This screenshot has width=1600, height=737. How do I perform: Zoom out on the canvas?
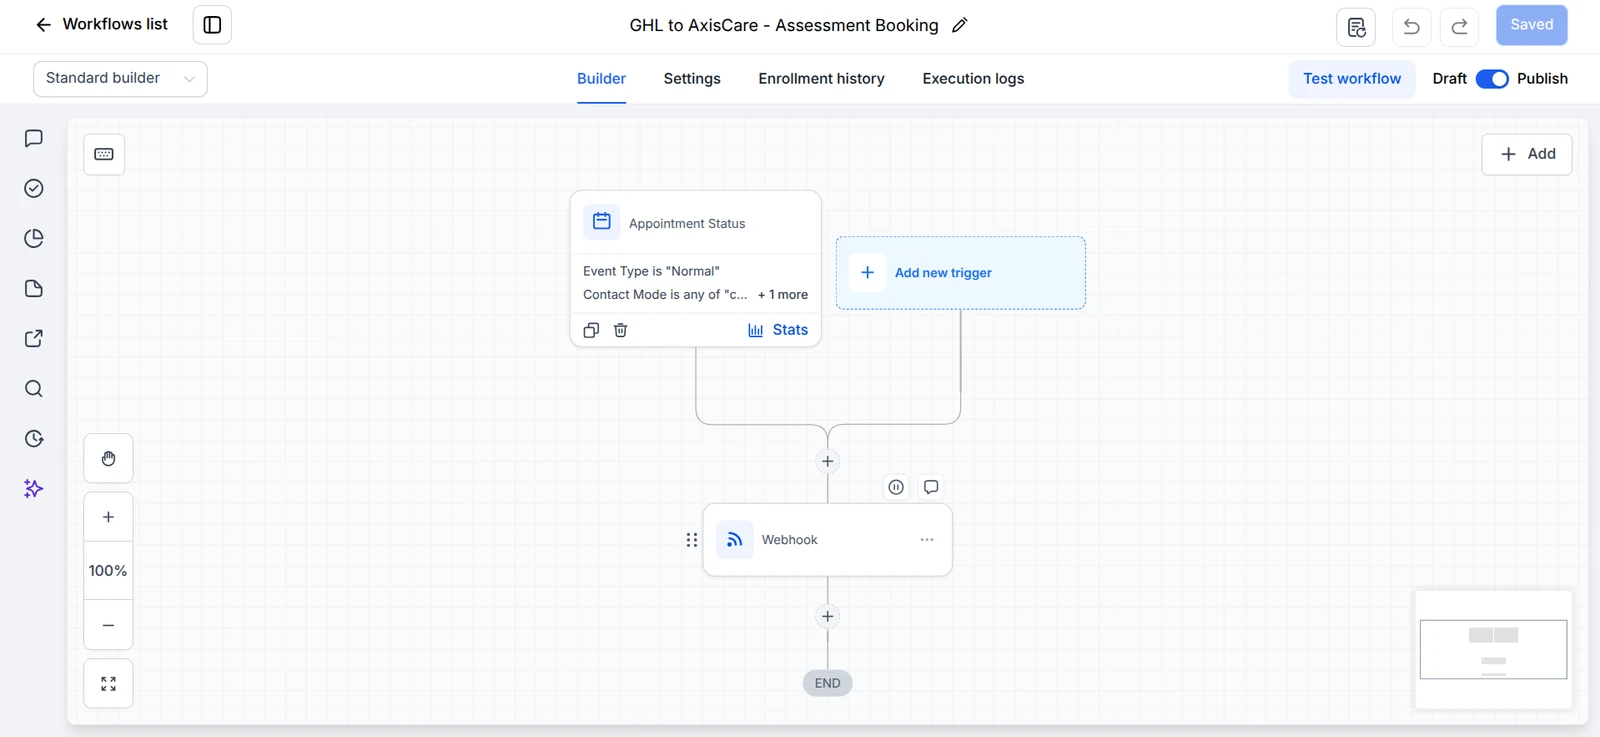108,625
